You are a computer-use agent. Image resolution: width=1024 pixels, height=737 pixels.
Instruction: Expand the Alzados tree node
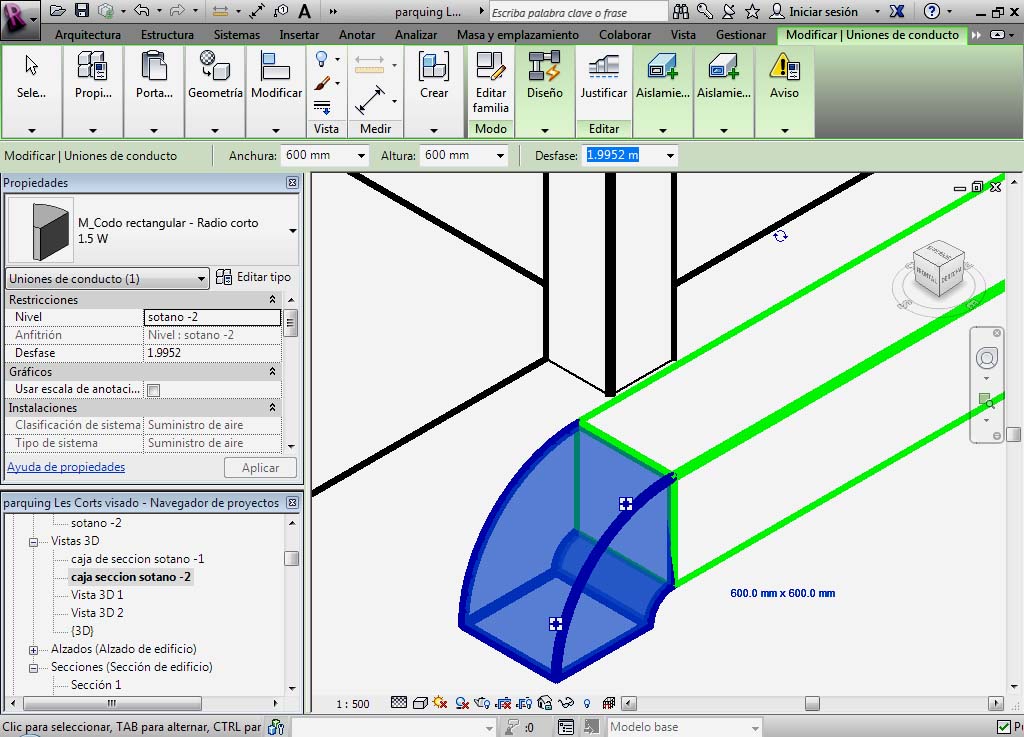33,650
